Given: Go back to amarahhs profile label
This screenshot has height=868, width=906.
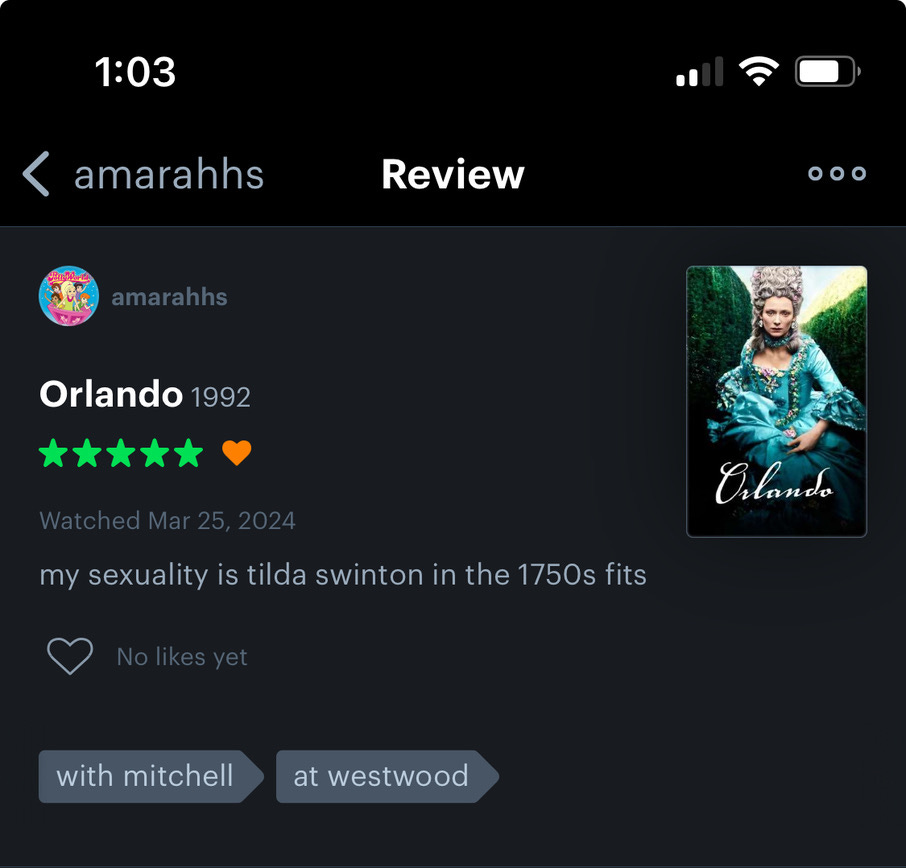Looking at the screenshot, I should (169, 175).
